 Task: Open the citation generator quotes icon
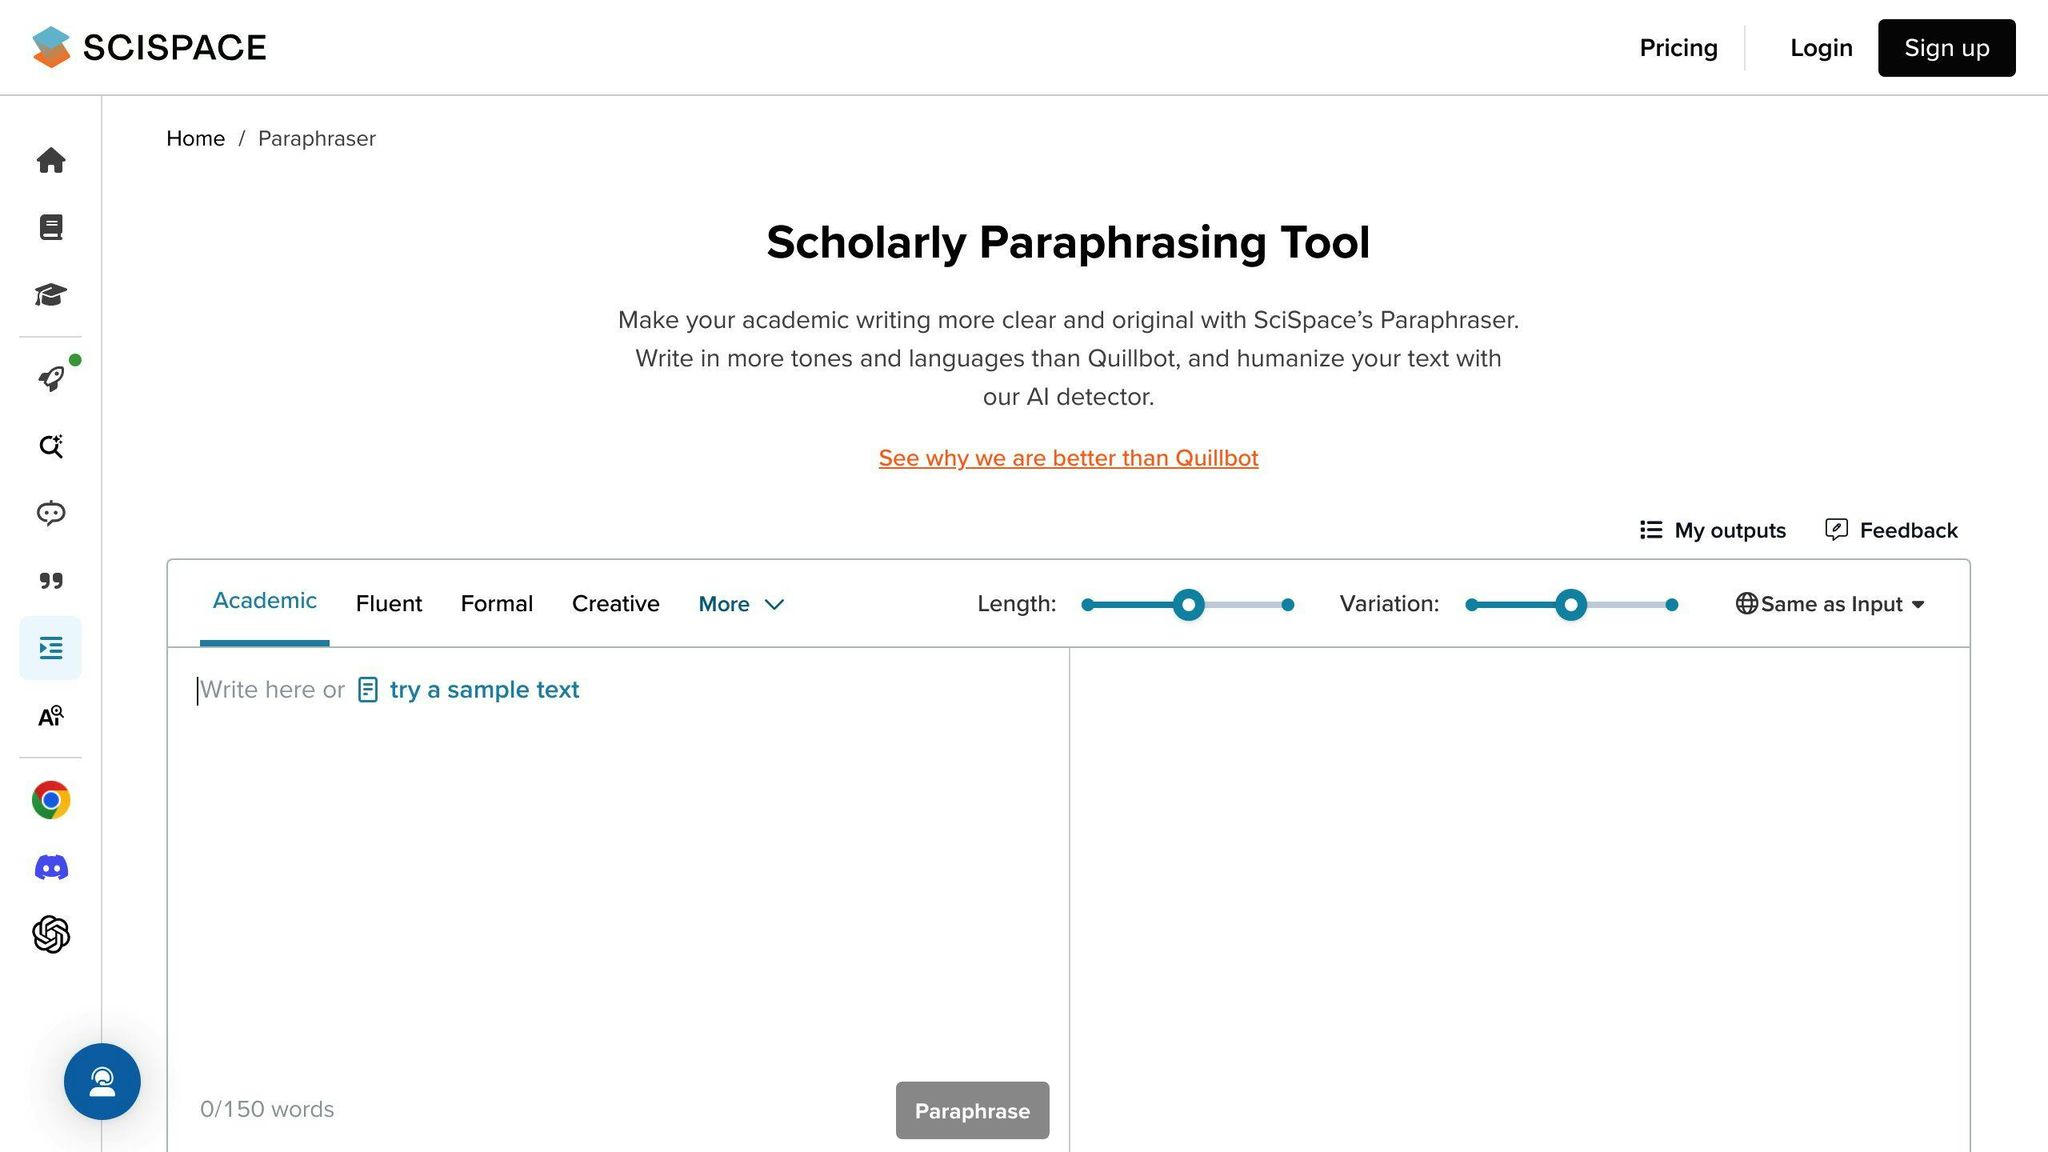tap(50, 580)
